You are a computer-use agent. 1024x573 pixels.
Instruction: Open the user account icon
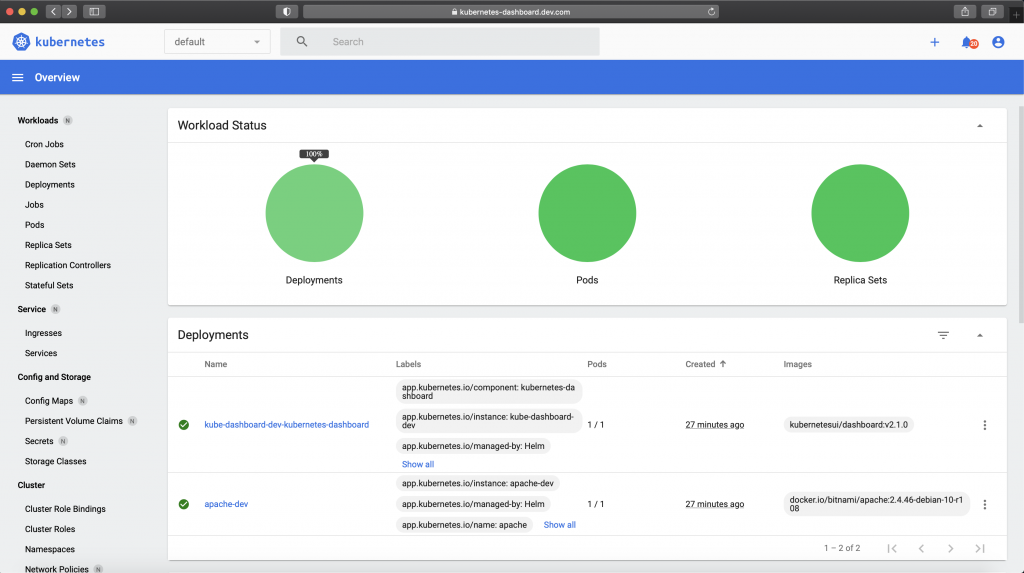(x=998, y=42)
